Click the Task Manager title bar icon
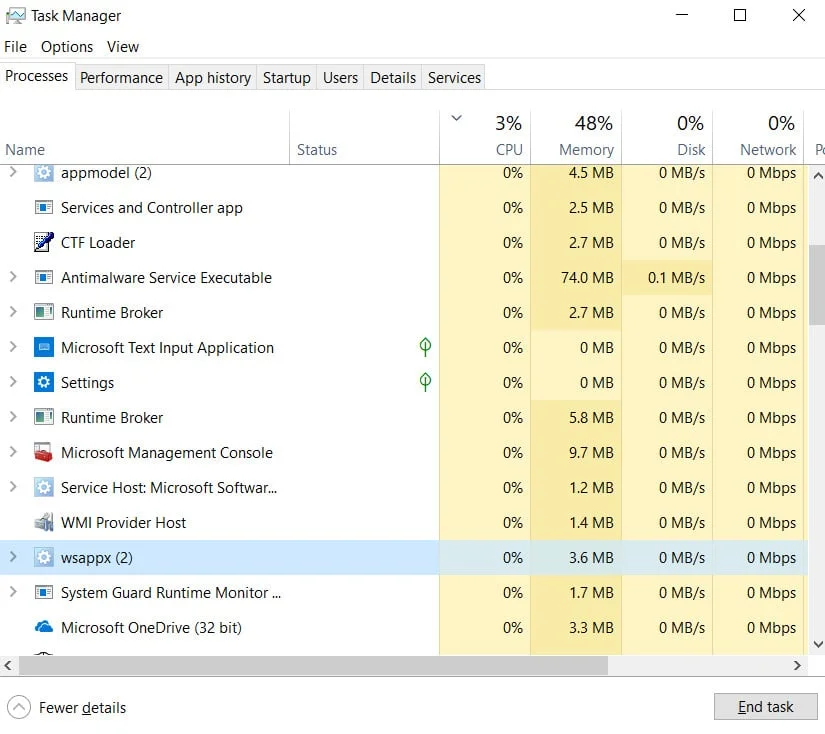This screenshot has width=825, height=734. pyautogui.click(x=15, y=16)
